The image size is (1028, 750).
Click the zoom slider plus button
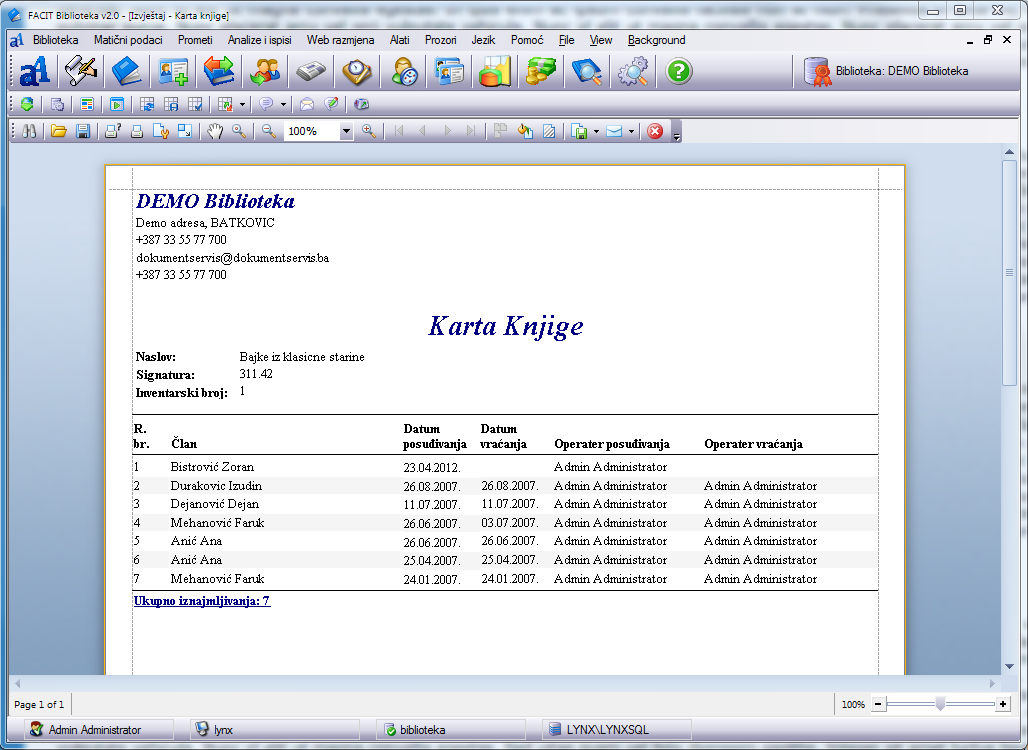(1002, 704)
